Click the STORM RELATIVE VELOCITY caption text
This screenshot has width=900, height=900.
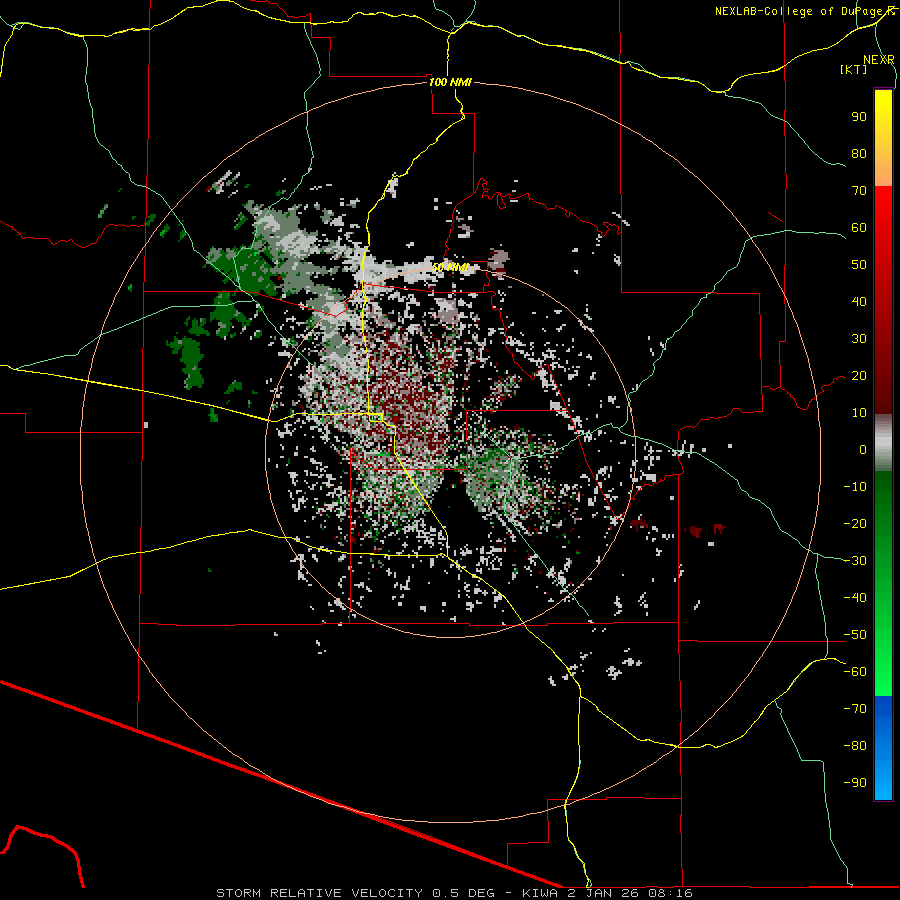[319, 893]
